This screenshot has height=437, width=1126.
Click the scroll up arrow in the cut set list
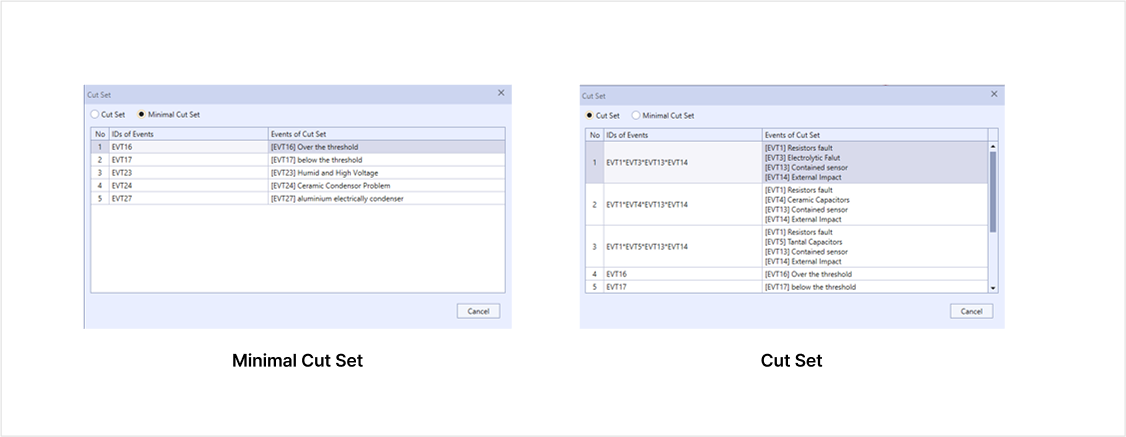pos(992,146)
